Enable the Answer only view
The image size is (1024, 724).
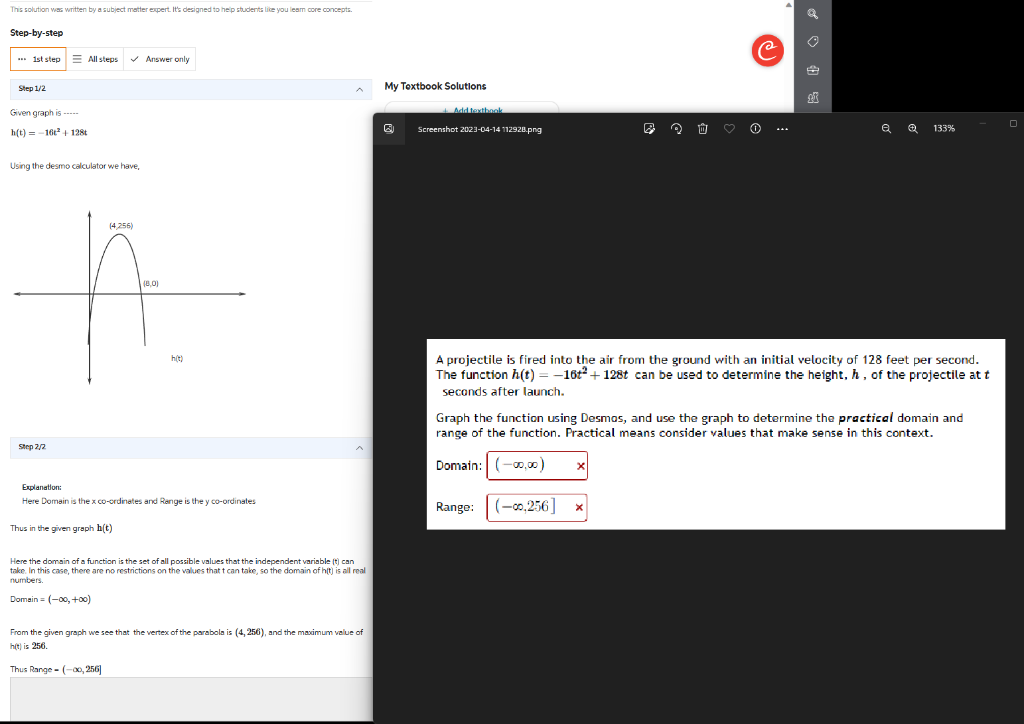click(159, 58)
